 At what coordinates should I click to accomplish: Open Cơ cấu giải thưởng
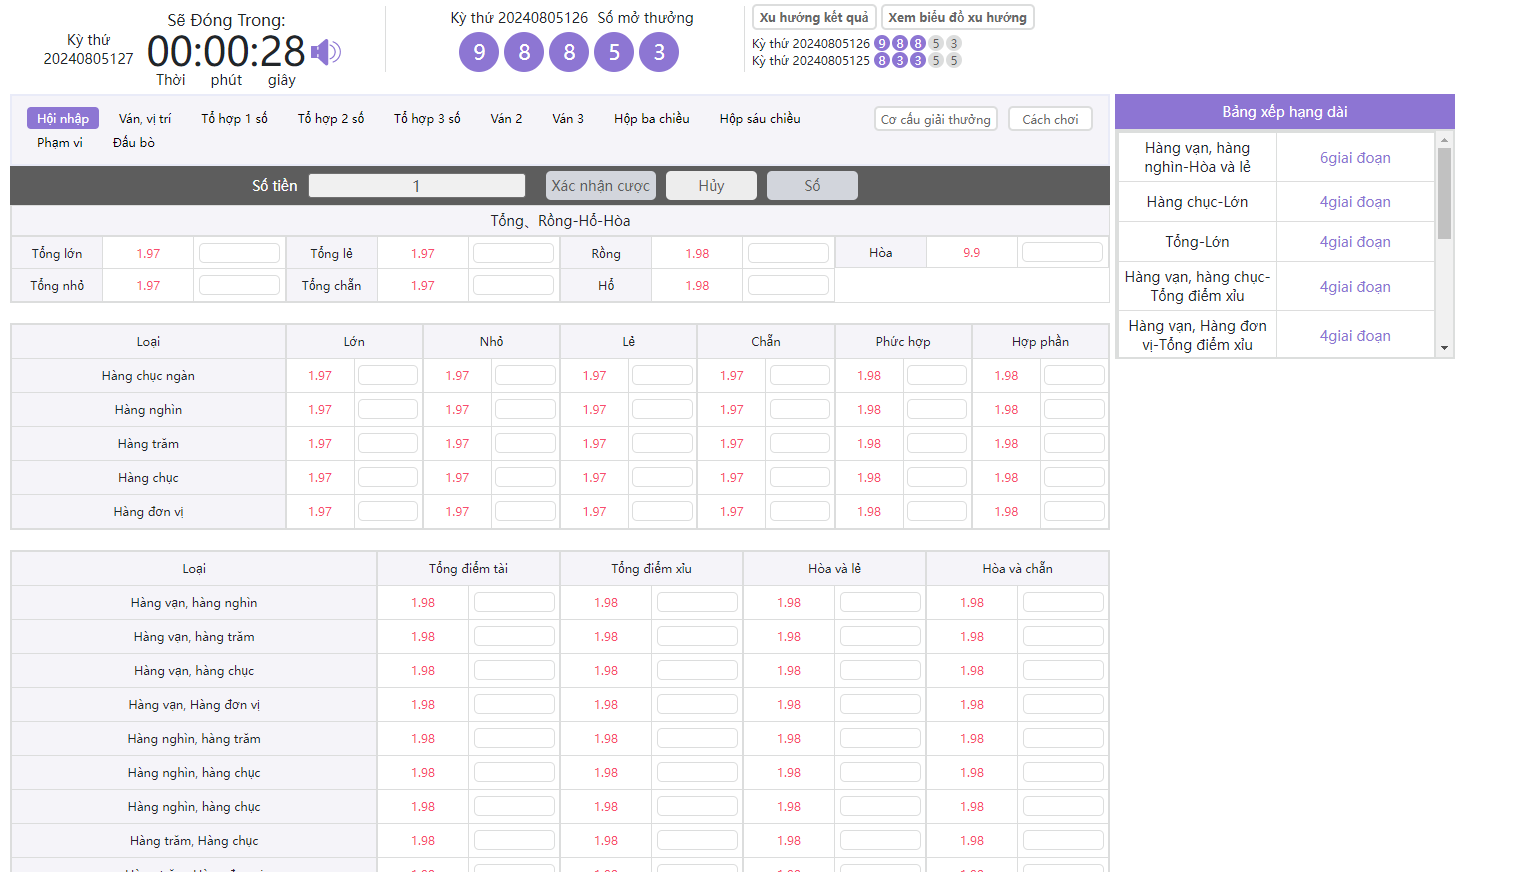[x=936, y=119]
